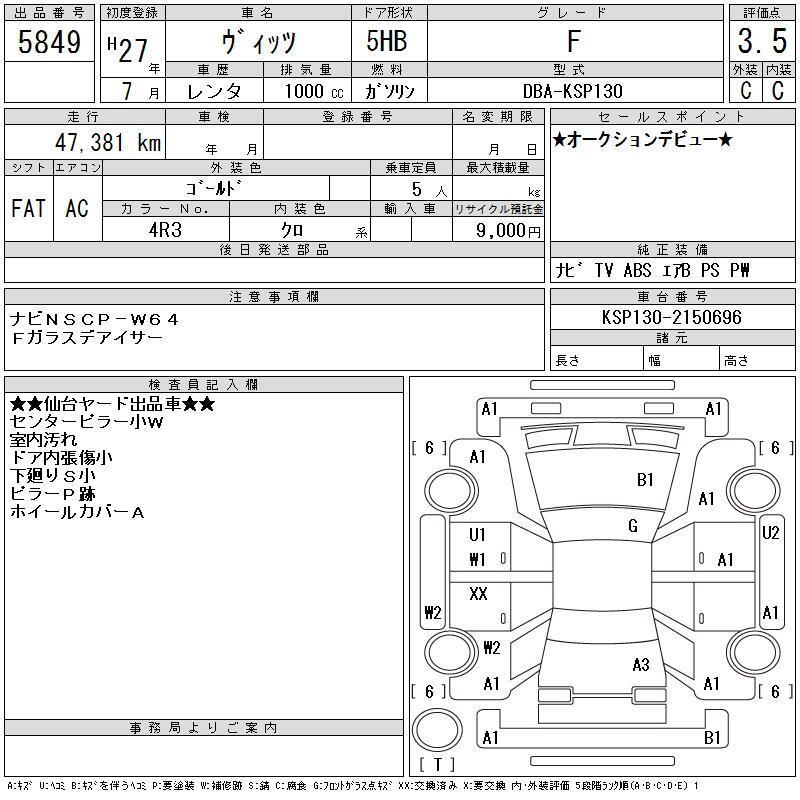
Task: Click the overall score 3.5
Action: click(x=762, y=41)
